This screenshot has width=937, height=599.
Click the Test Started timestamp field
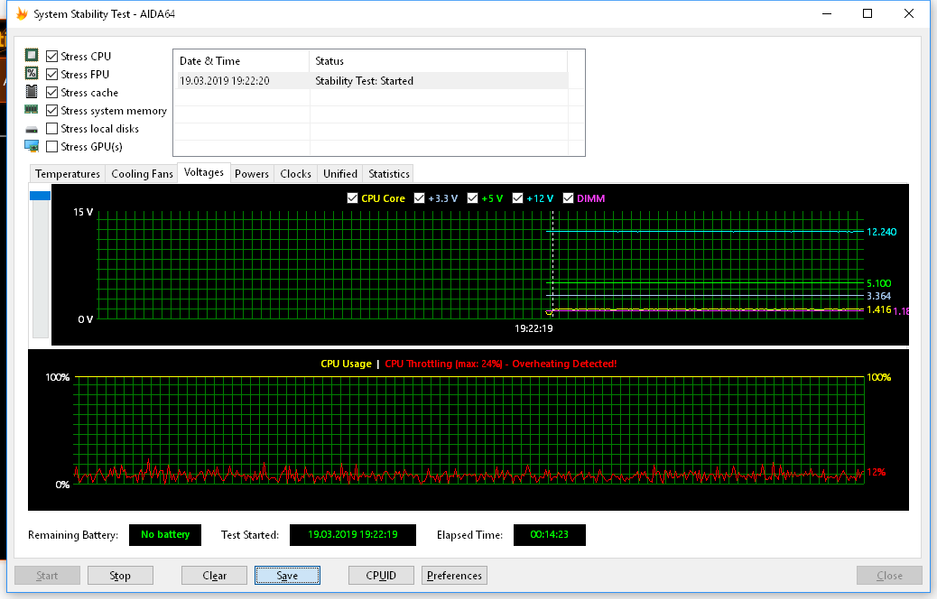(353, 534)
